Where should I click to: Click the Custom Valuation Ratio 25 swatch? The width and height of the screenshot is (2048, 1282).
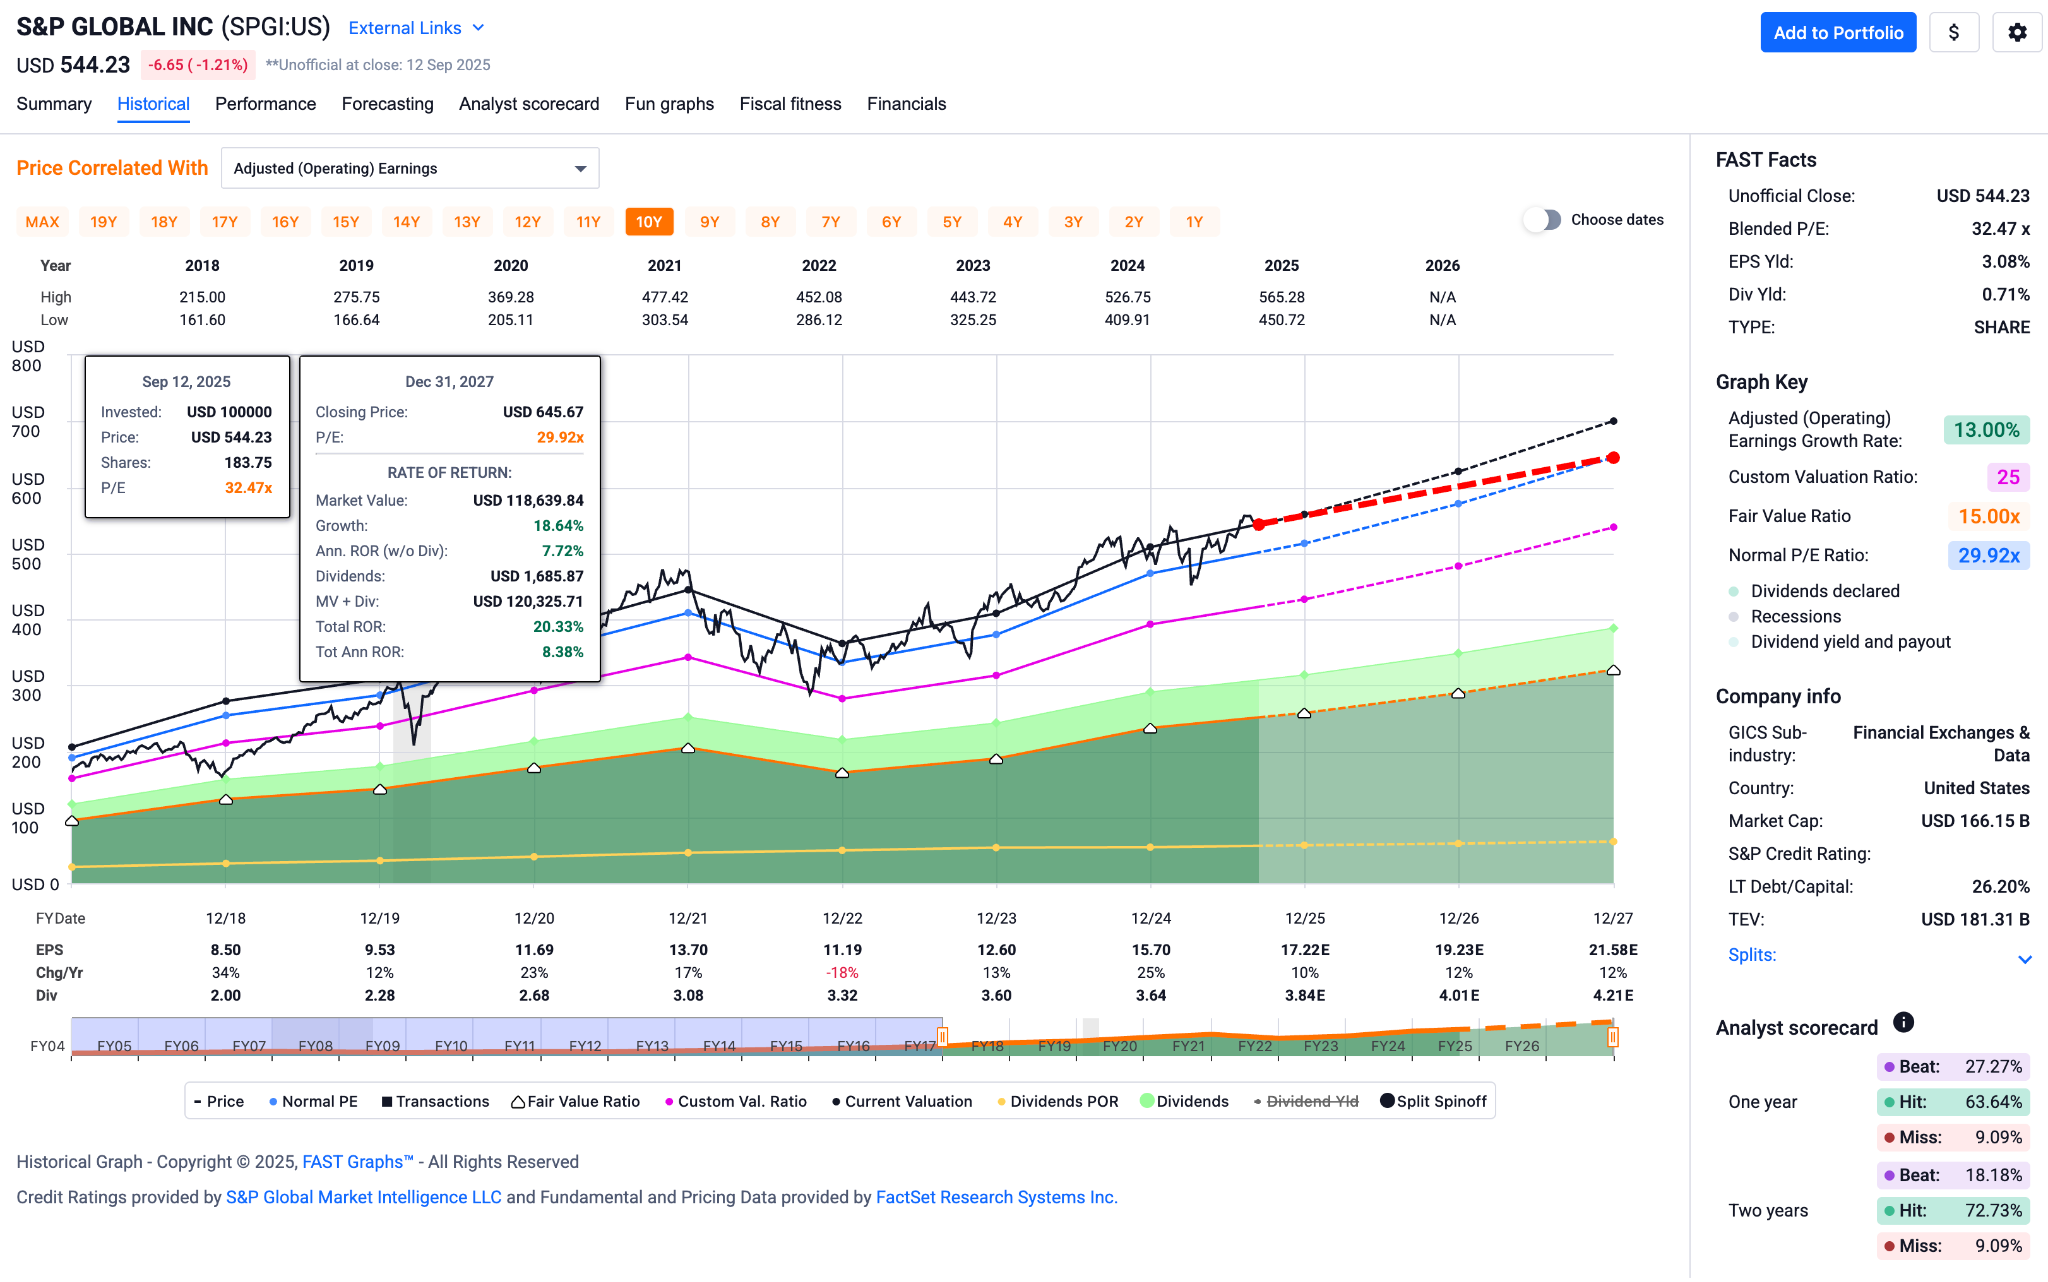pyautogui.click(x=2007, y=477)
